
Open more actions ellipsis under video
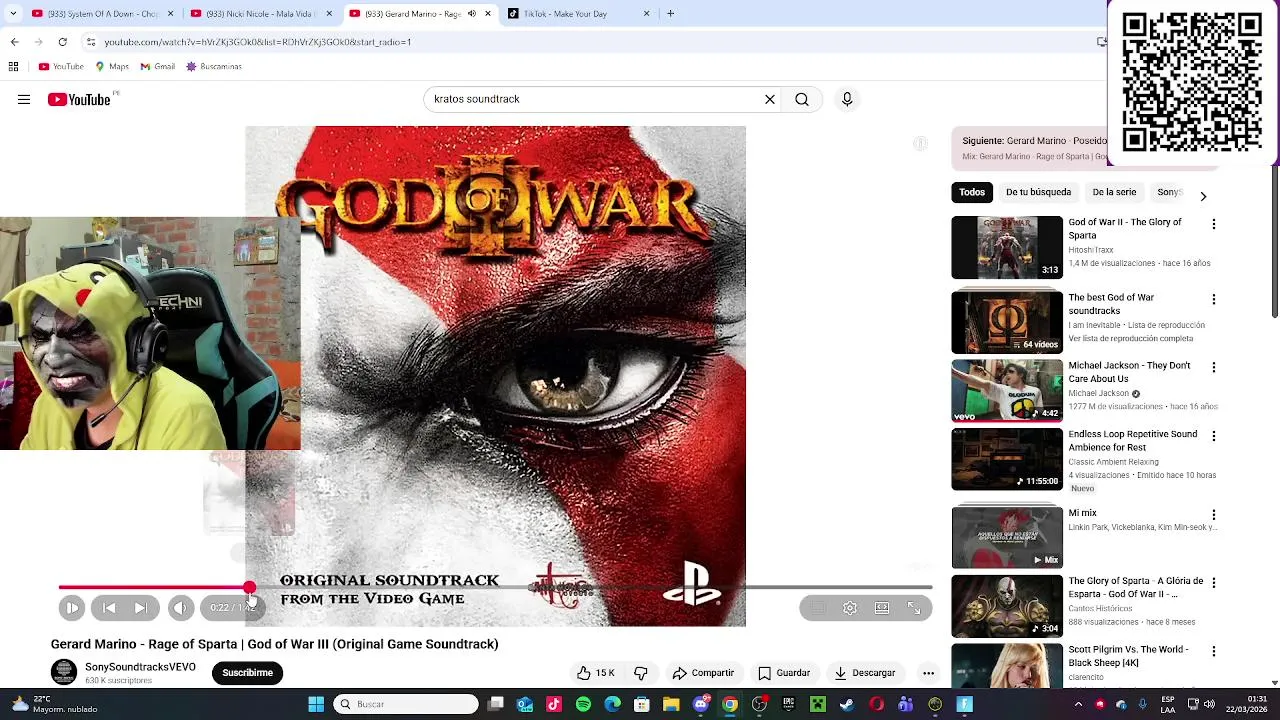(x=928, y=673)
